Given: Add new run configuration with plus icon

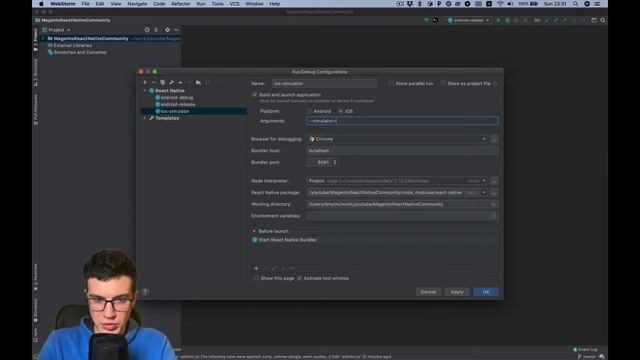Looking at the screenshot, I should 145,82.
